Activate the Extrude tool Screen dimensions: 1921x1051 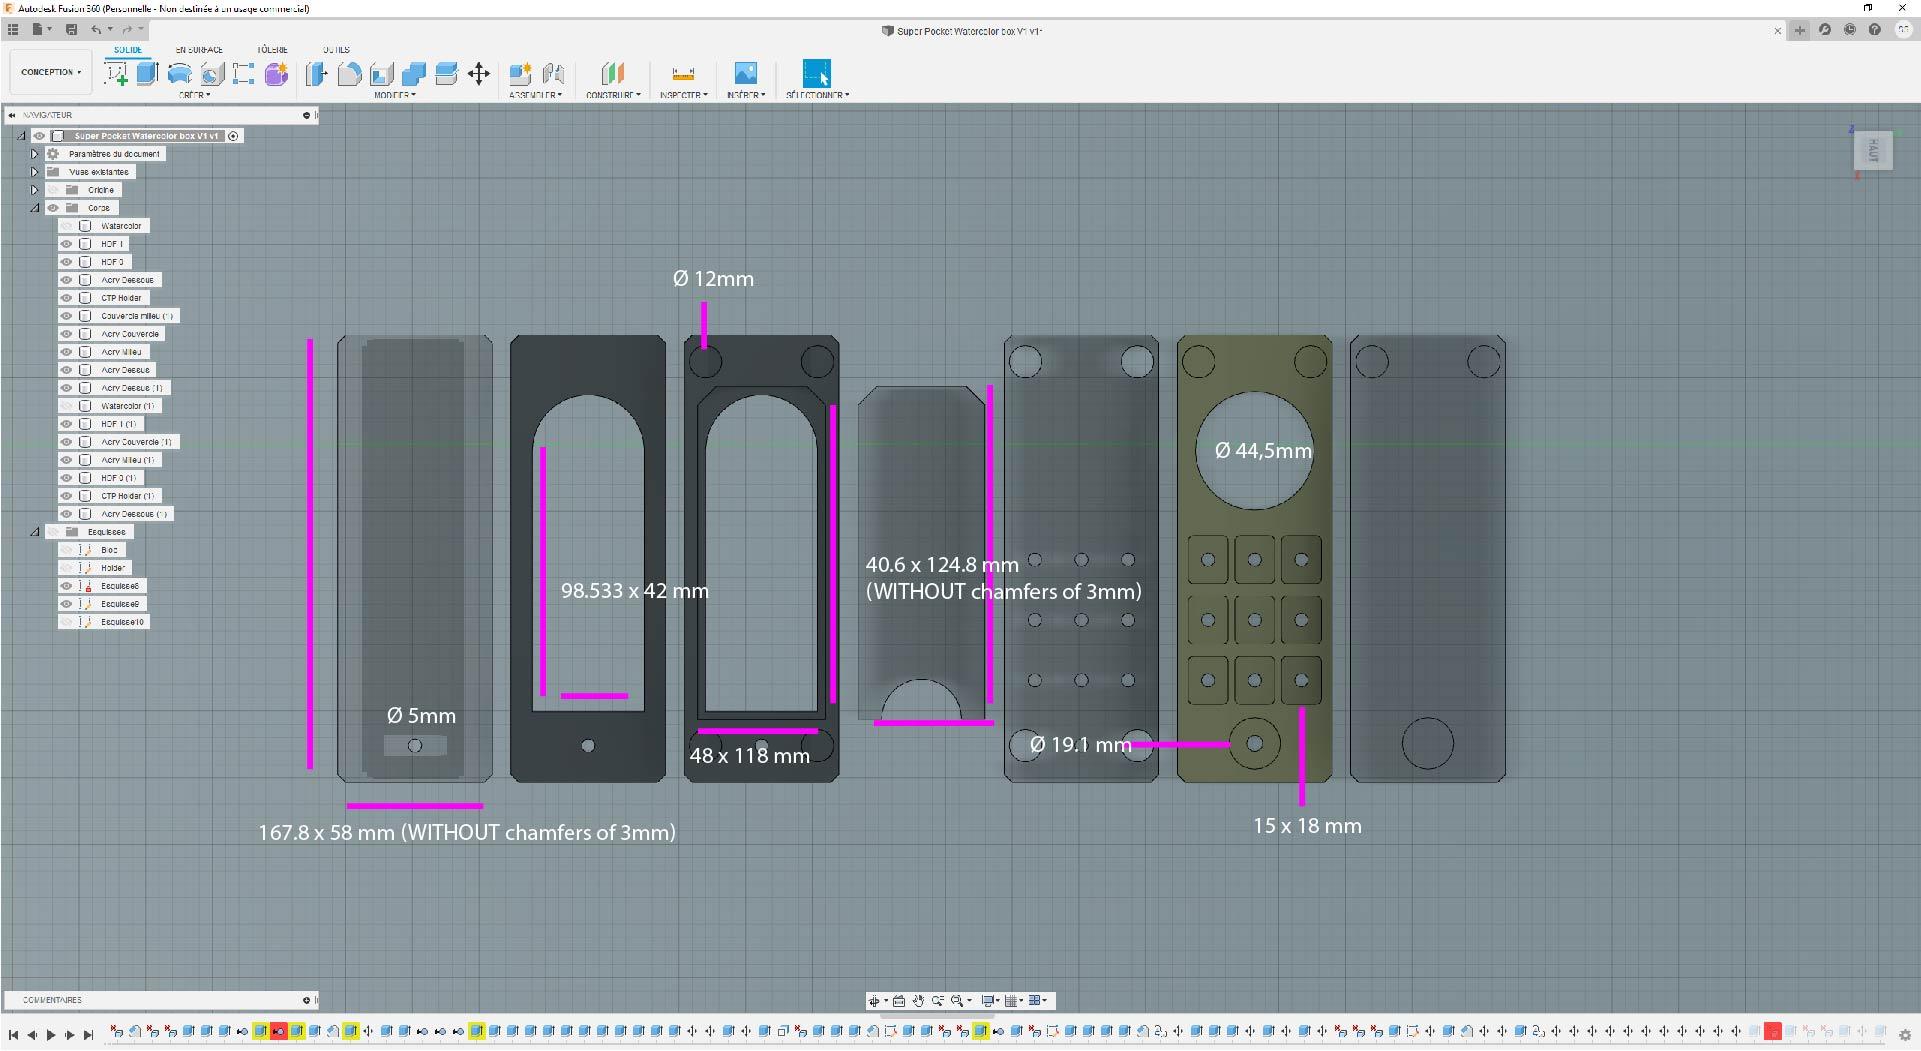coord(148,73)
